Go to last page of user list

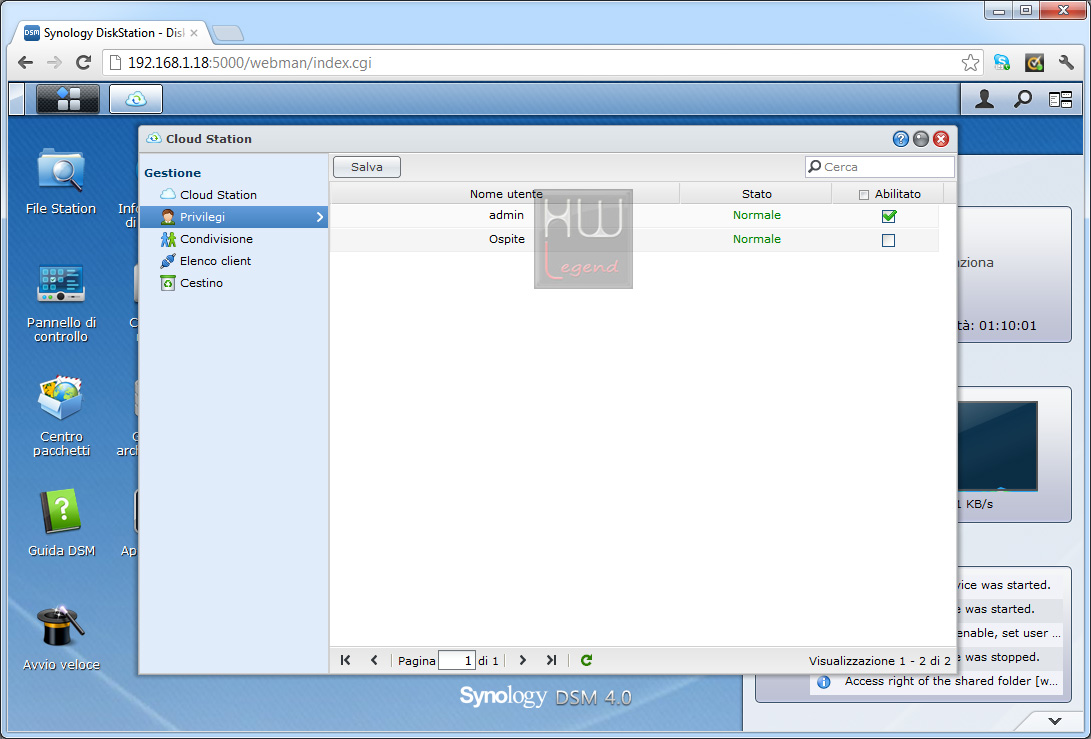pos(551,660)
